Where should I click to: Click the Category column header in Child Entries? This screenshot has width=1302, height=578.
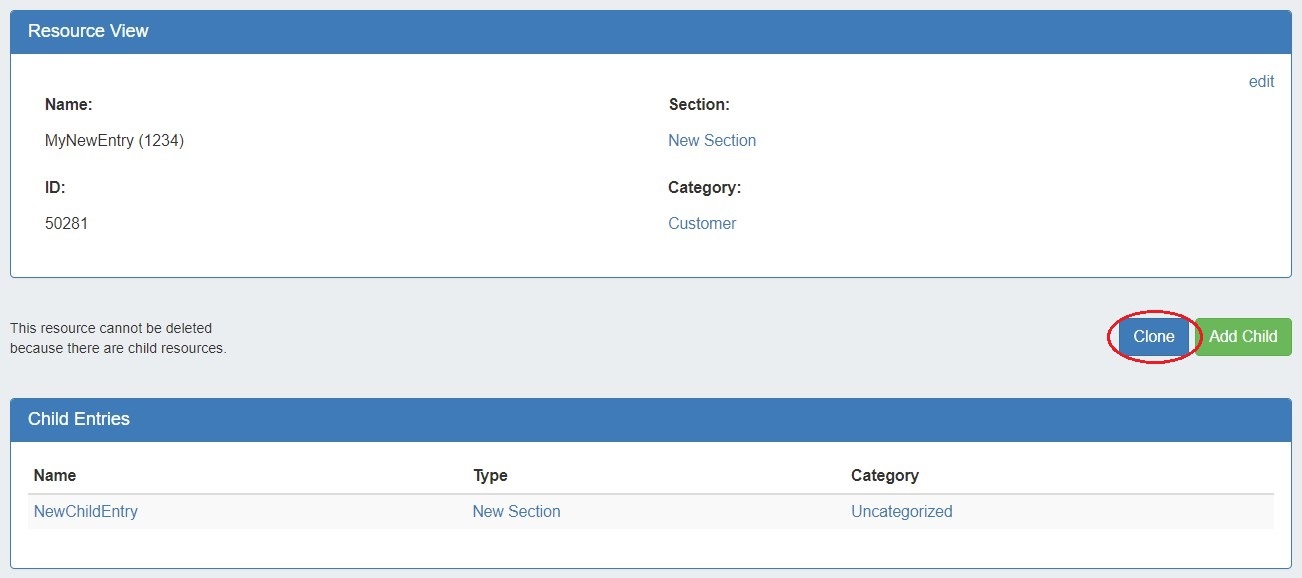tap(884, 476)
